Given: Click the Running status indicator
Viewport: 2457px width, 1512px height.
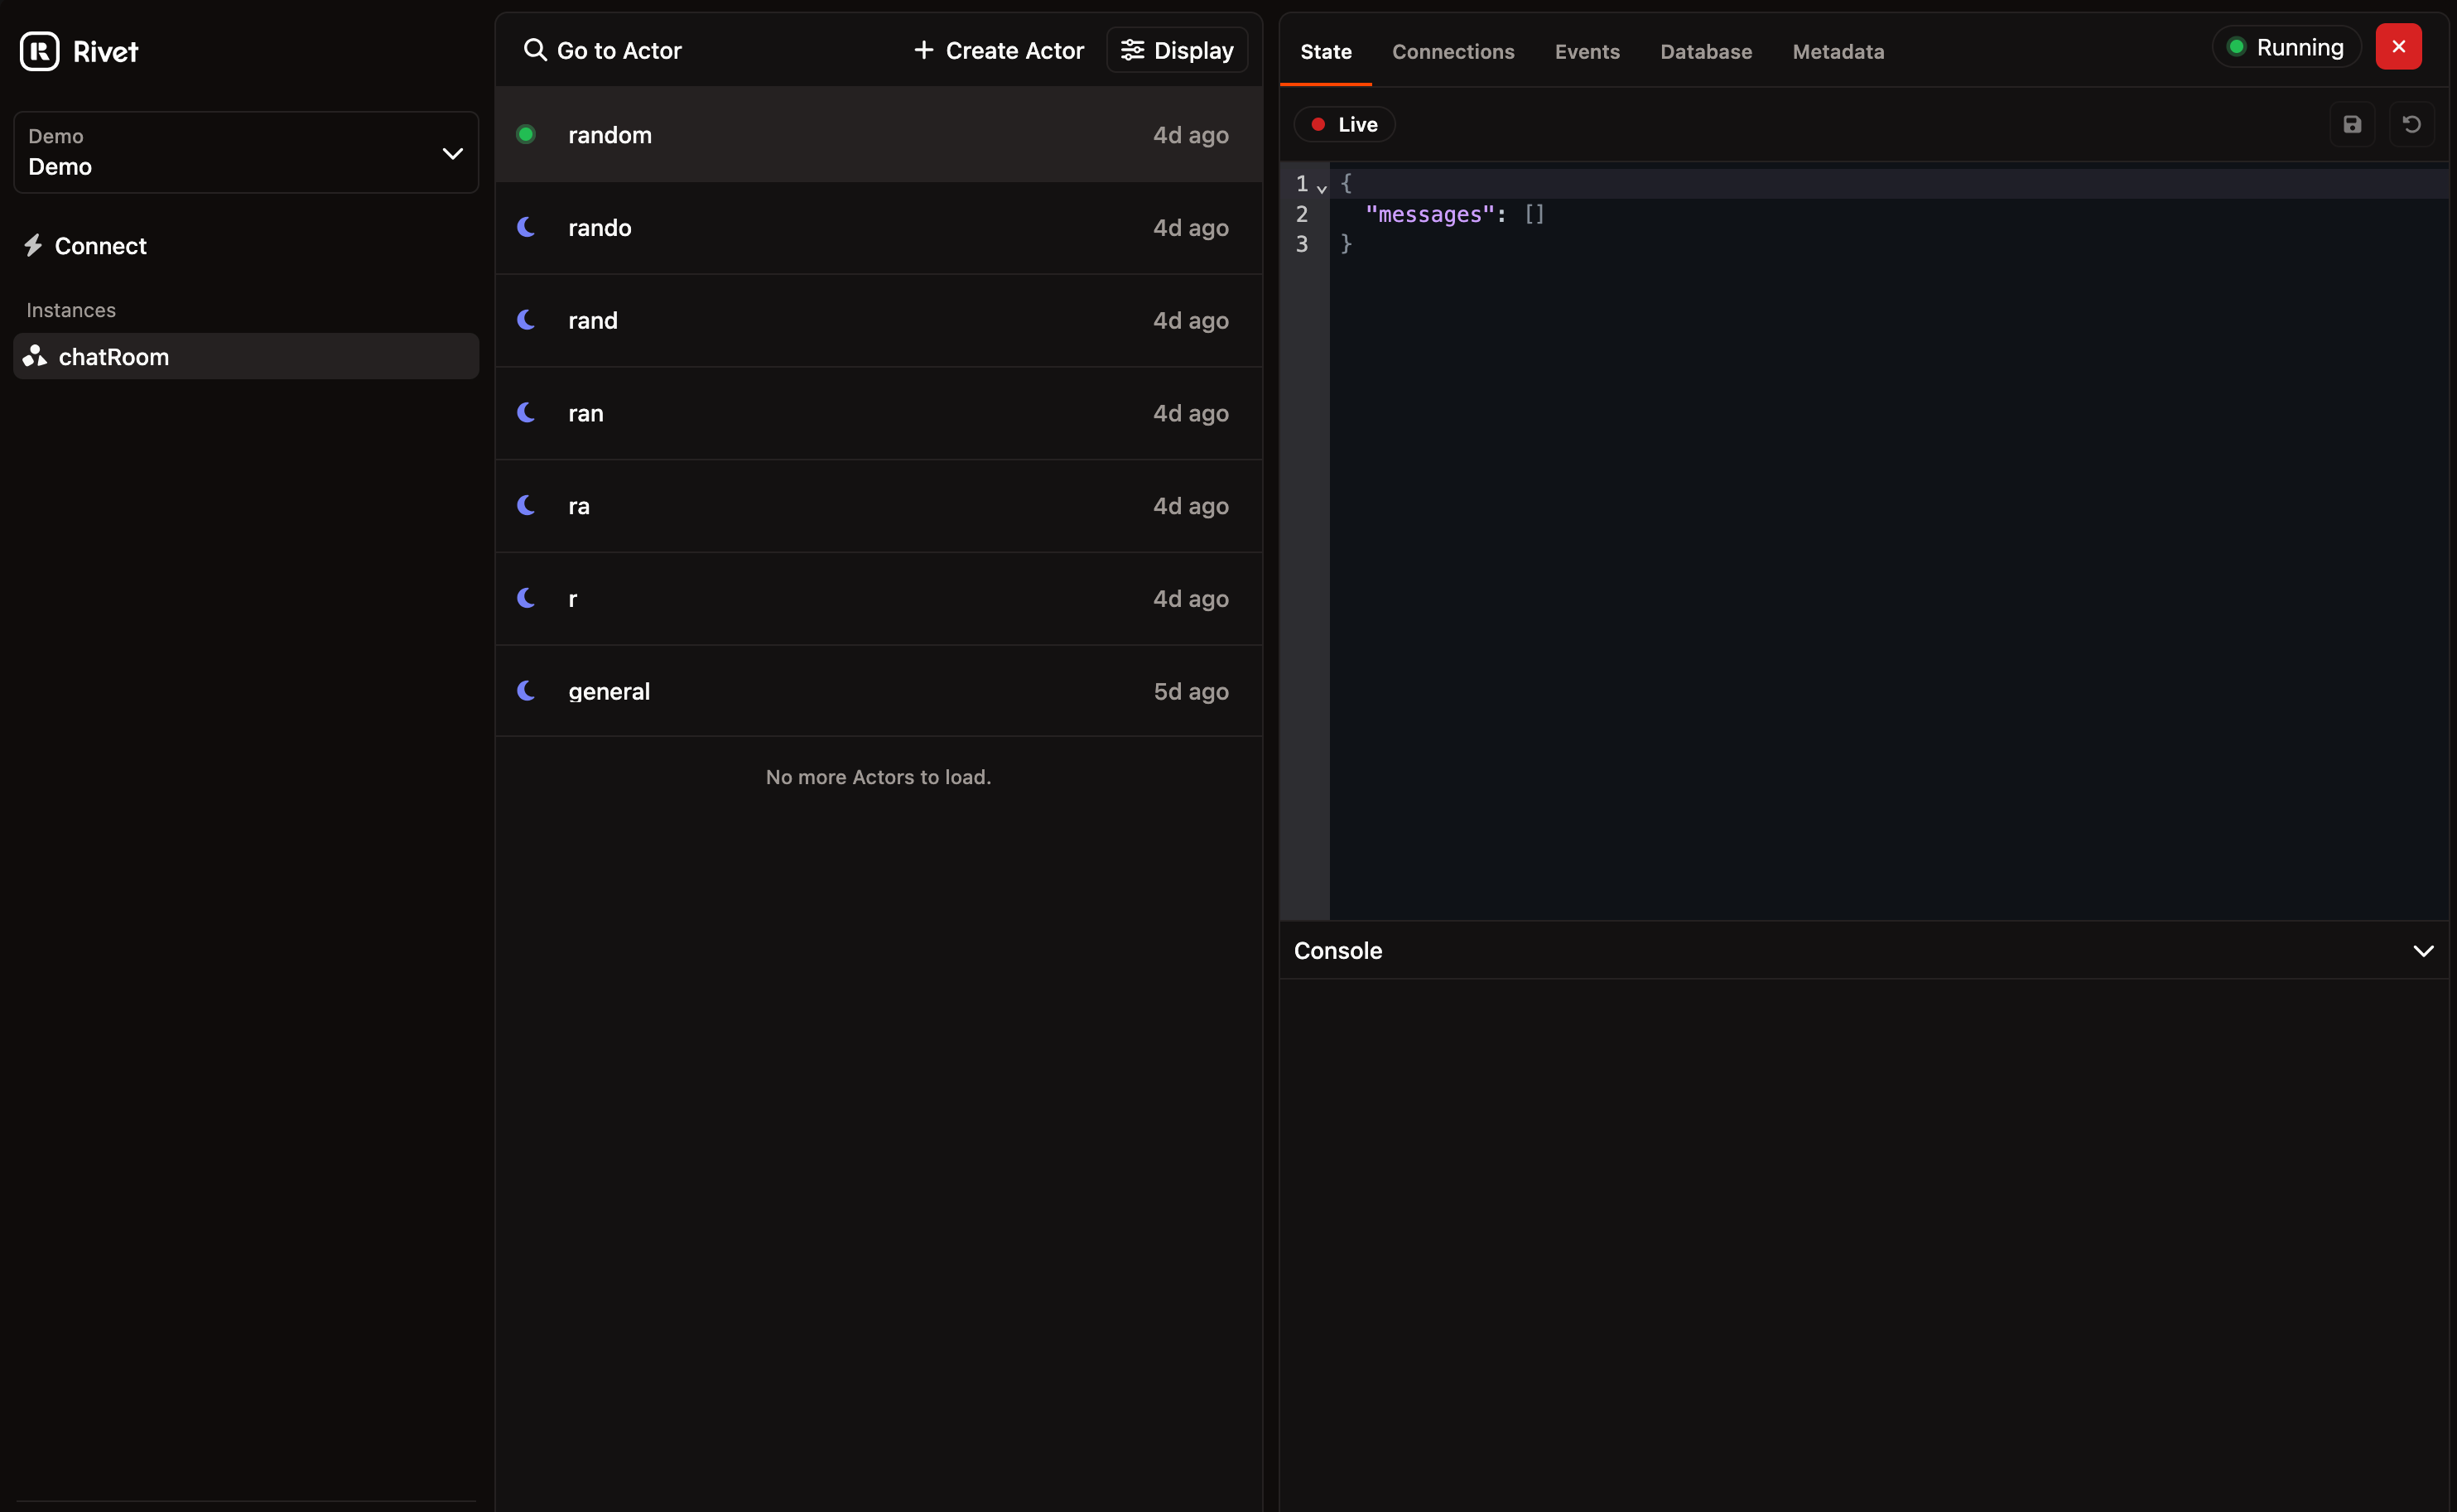Looking at the screenshot, I should 2286,46.
